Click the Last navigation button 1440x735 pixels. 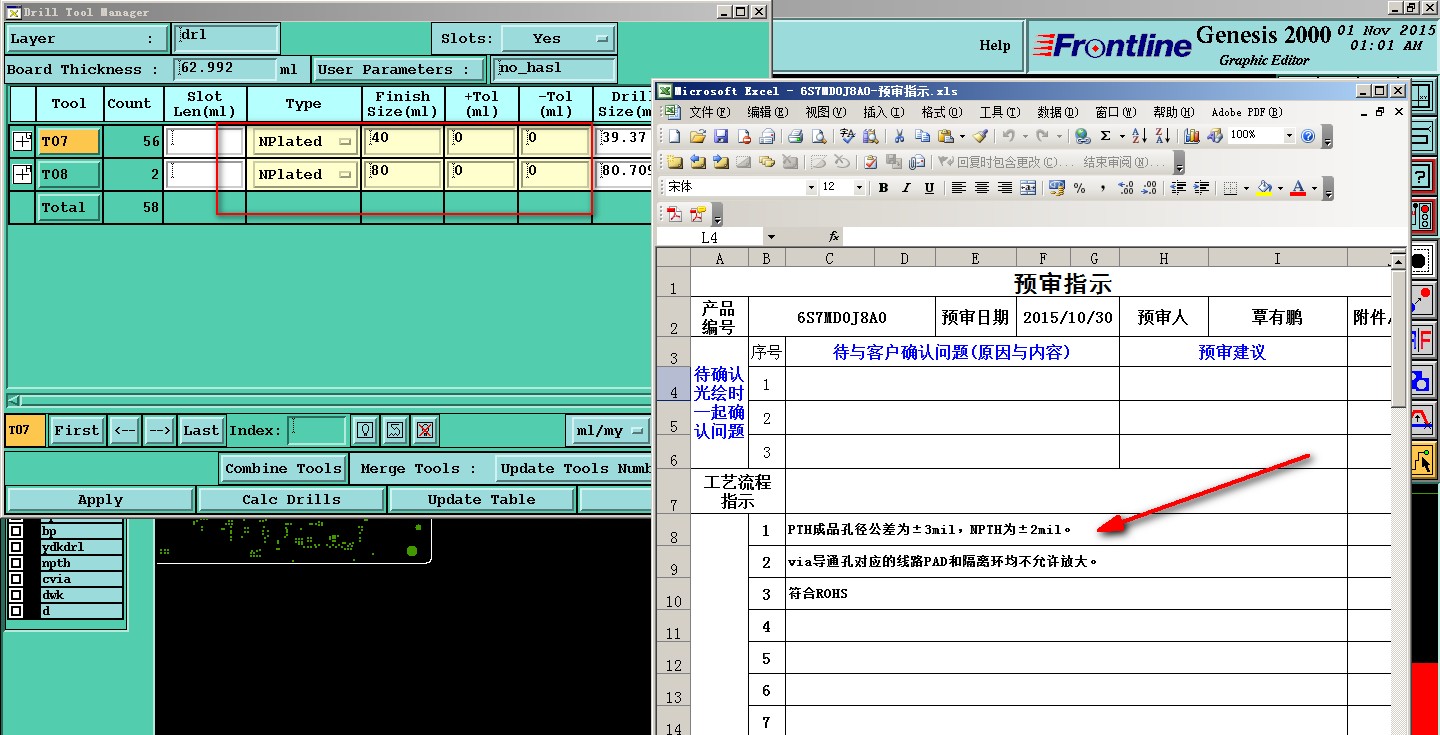click(201, 431)
